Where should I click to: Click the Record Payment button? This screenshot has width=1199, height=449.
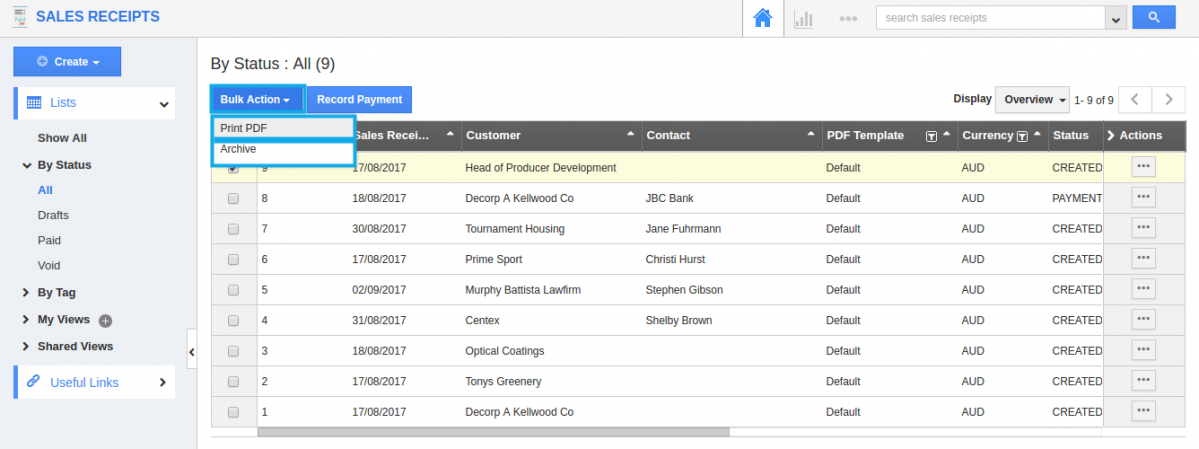tap(359, 99)
